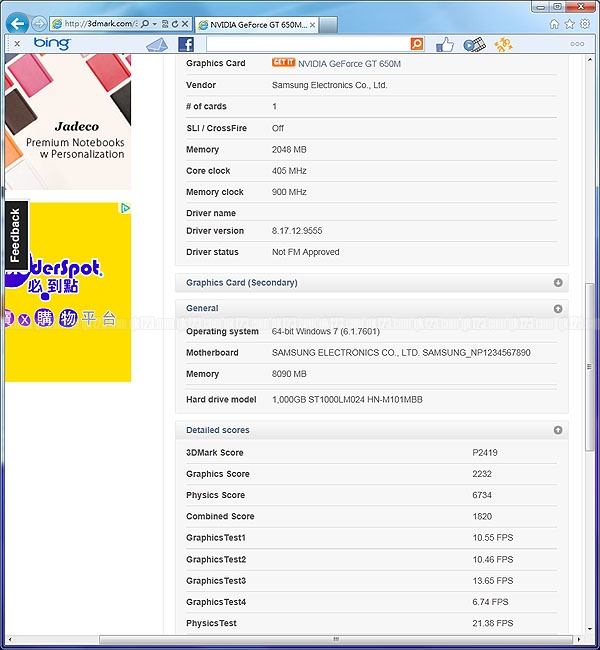Click the orange Bing search button

click(417, 44)
